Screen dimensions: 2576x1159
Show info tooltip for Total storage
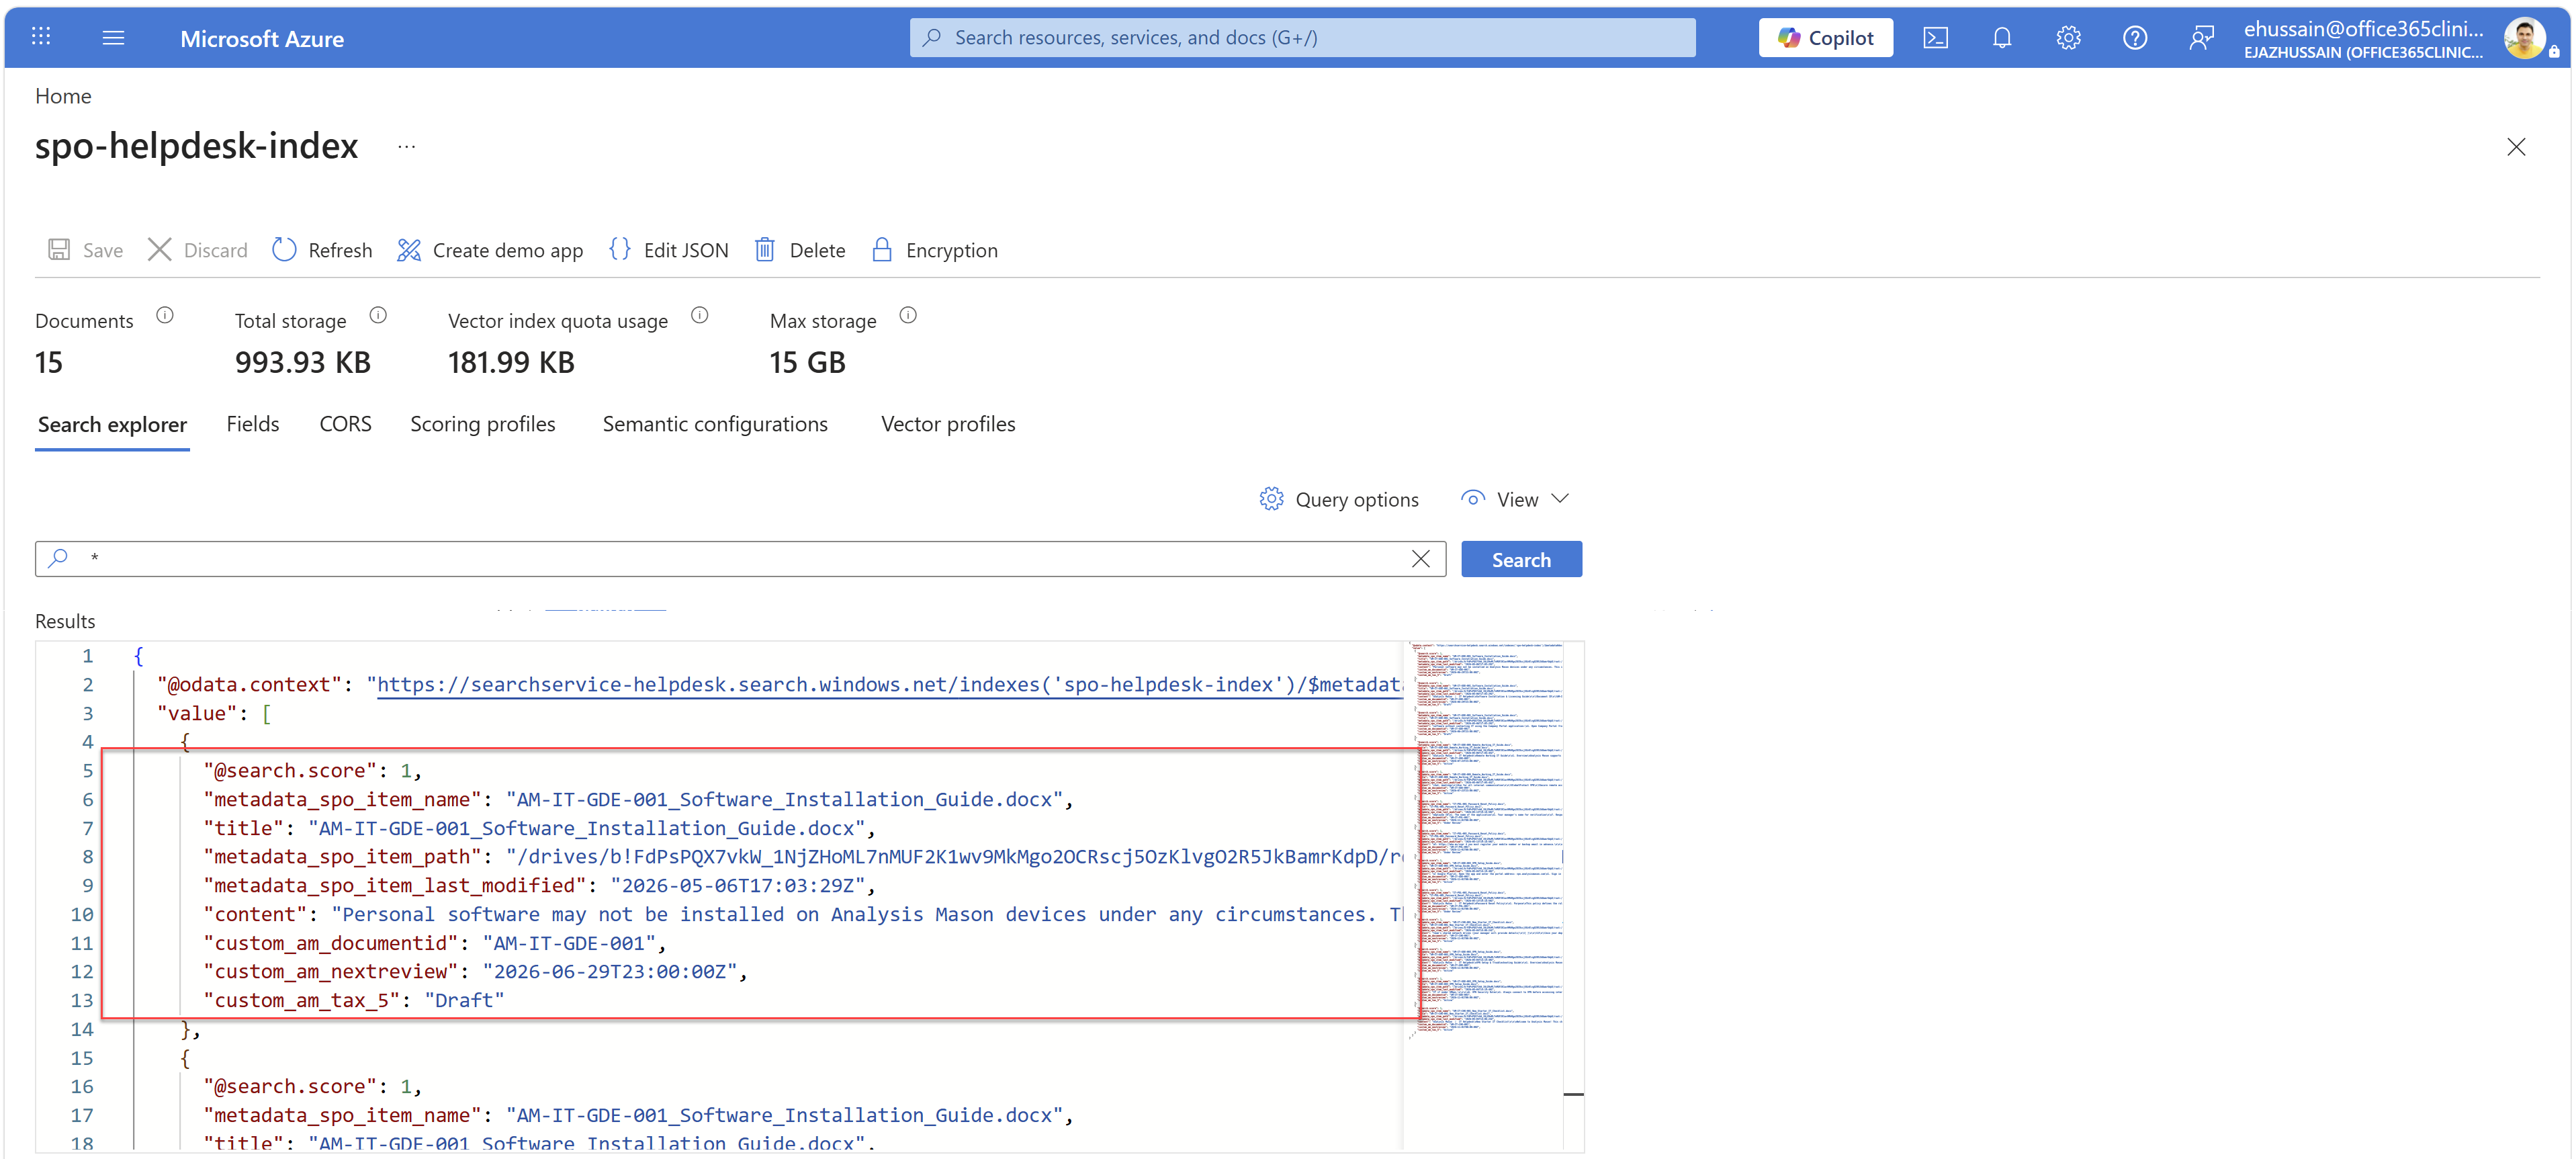point(378,316)
